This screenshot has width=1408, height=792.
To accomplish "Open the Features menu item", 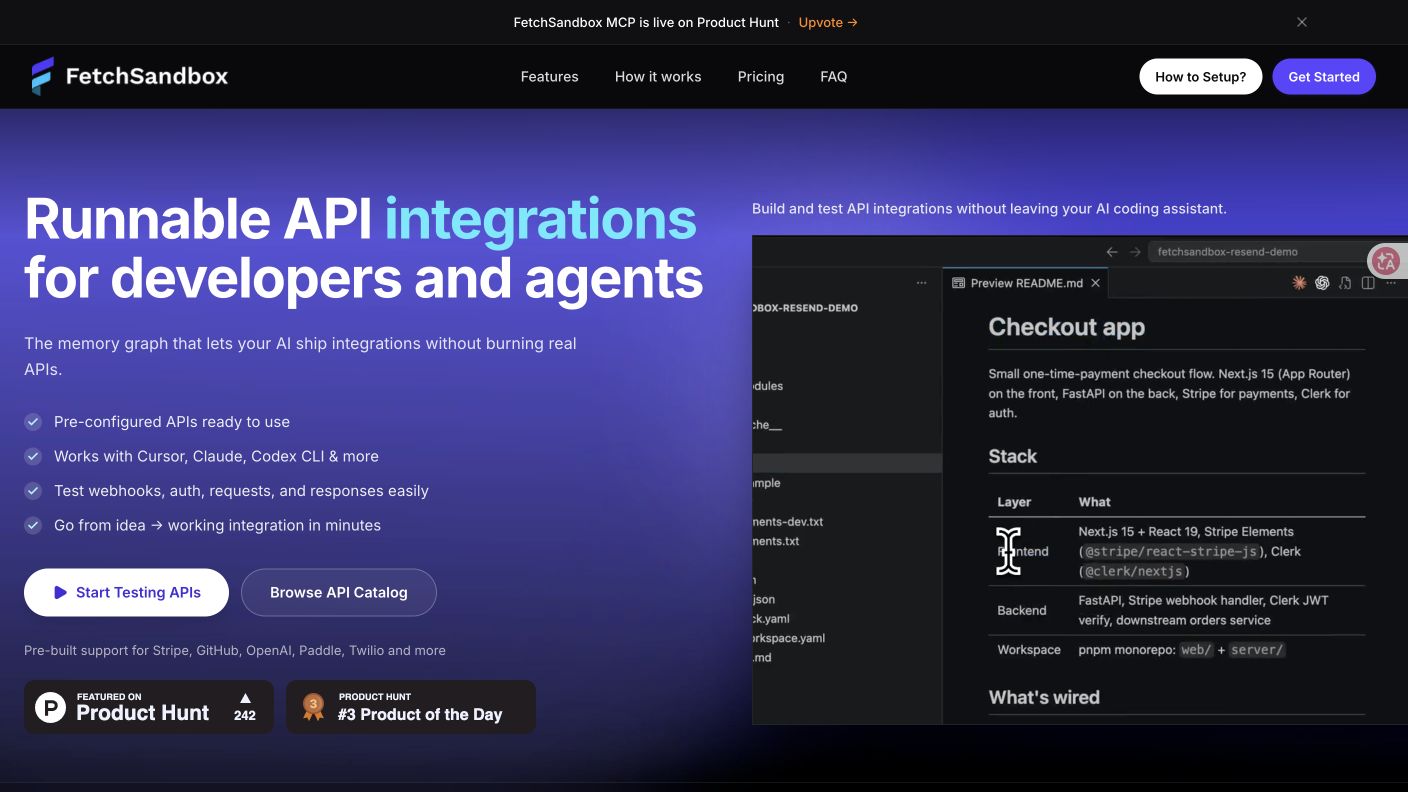I will pos(549,76).
